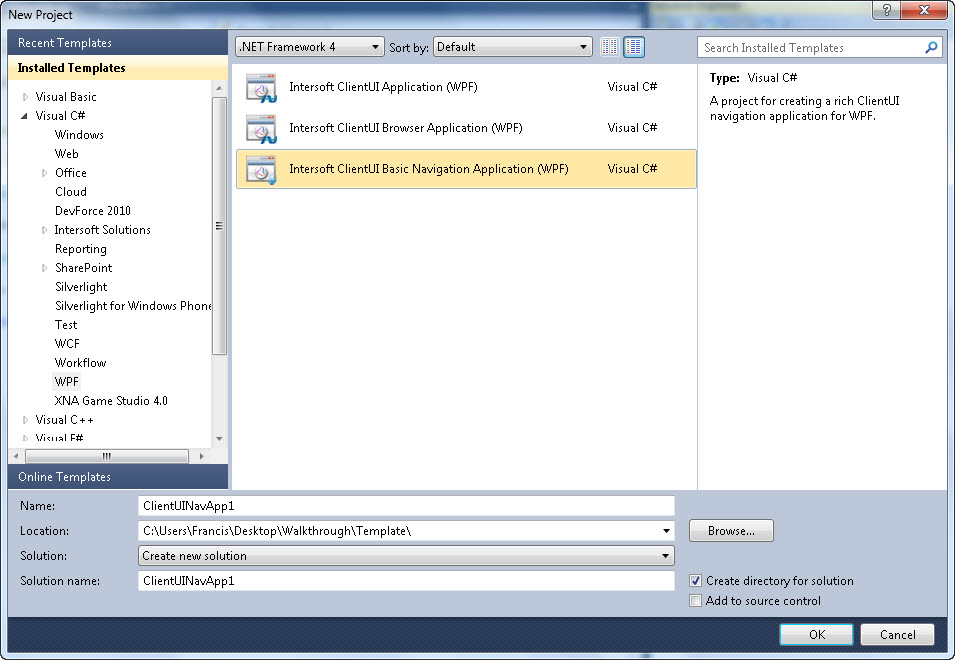Select Intersoft ClientUI Basic Navigation Application template
Screen dimensions: 955x660
click(466, 169)
